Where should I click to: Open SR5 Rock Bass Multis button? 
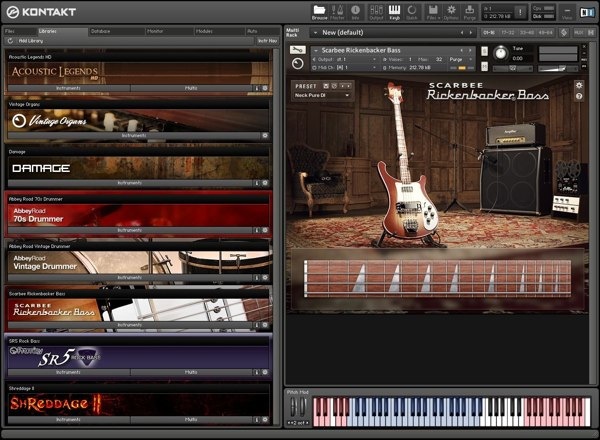(x=191, y=372)
